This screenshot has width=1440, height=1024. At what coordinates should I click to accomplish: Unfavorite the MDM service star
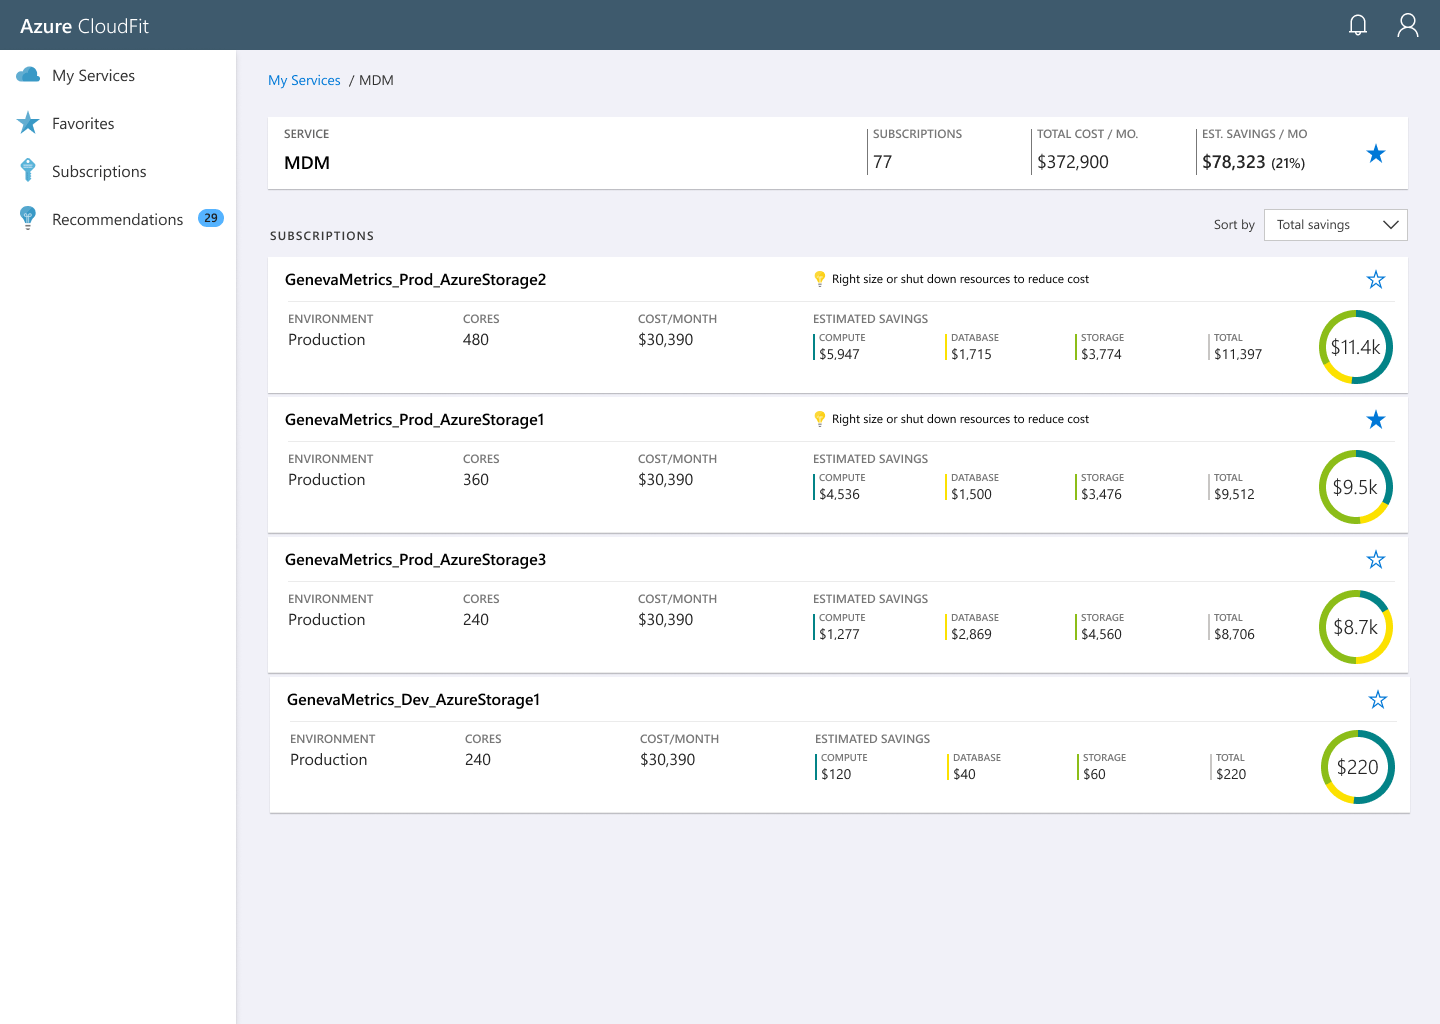(1376, 153)
